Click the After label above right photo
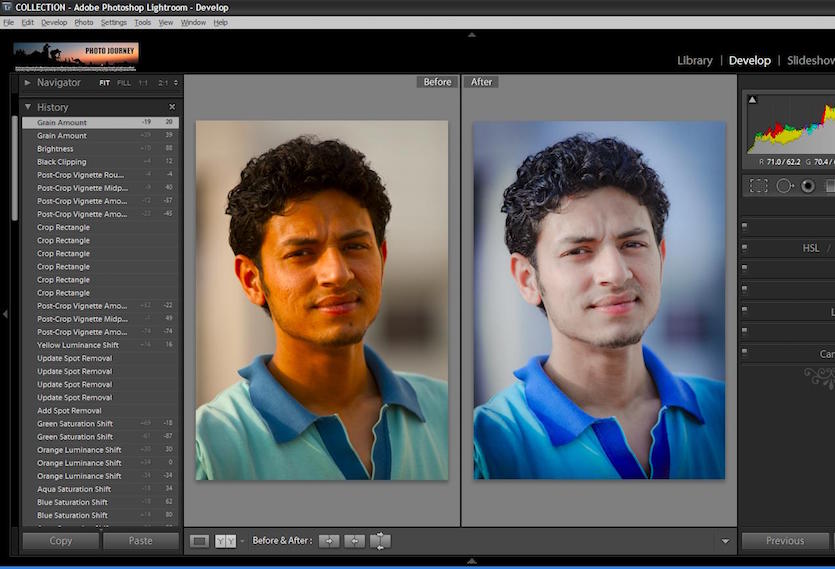835x569 pixels. [481, 82]
